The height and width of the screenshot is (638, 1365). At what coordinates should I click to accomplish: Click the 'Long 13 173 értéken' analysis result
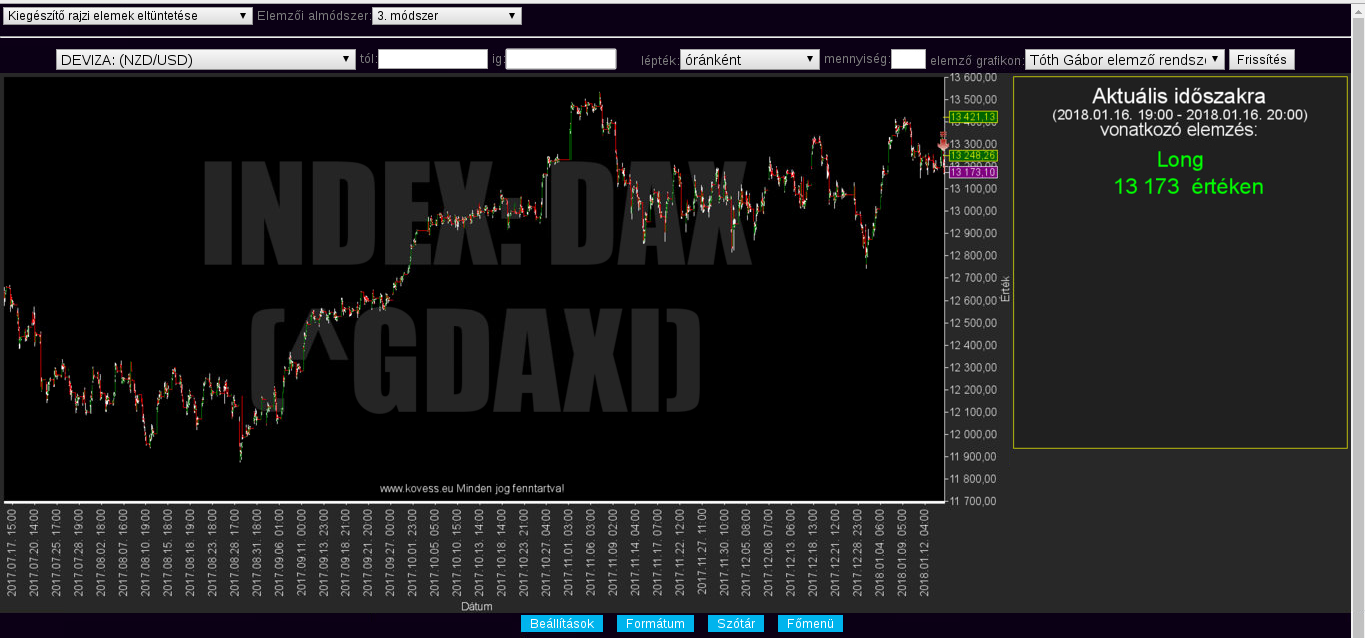pyautogui.click(x=1180, y=173)
